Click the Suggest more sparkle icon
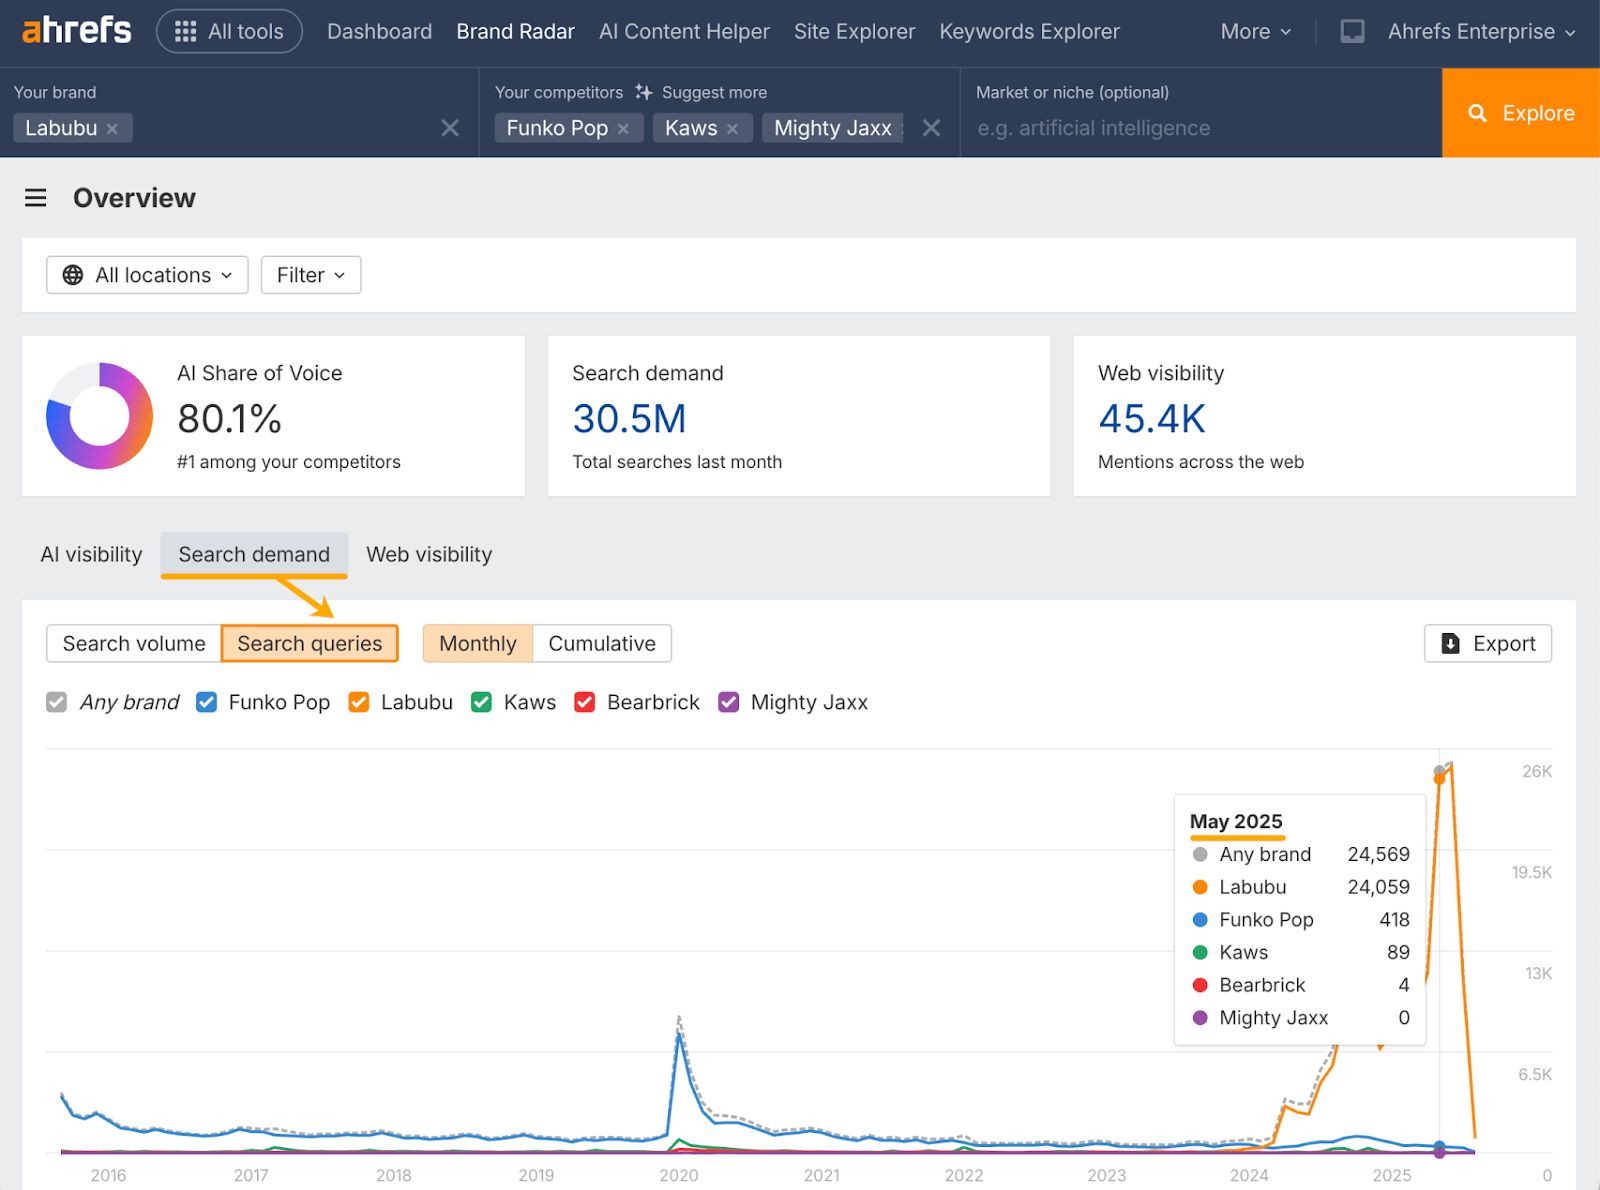The height and width of the screenshot is (1190, 1600). (645, 91)
